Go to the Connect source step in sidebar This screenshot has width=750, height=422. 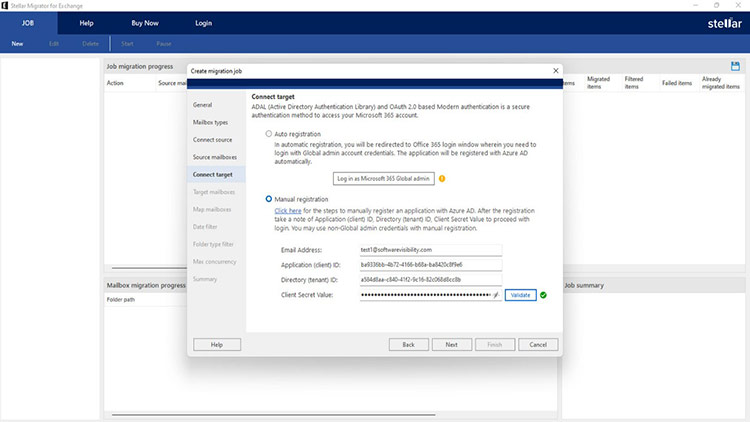point(213,139)
